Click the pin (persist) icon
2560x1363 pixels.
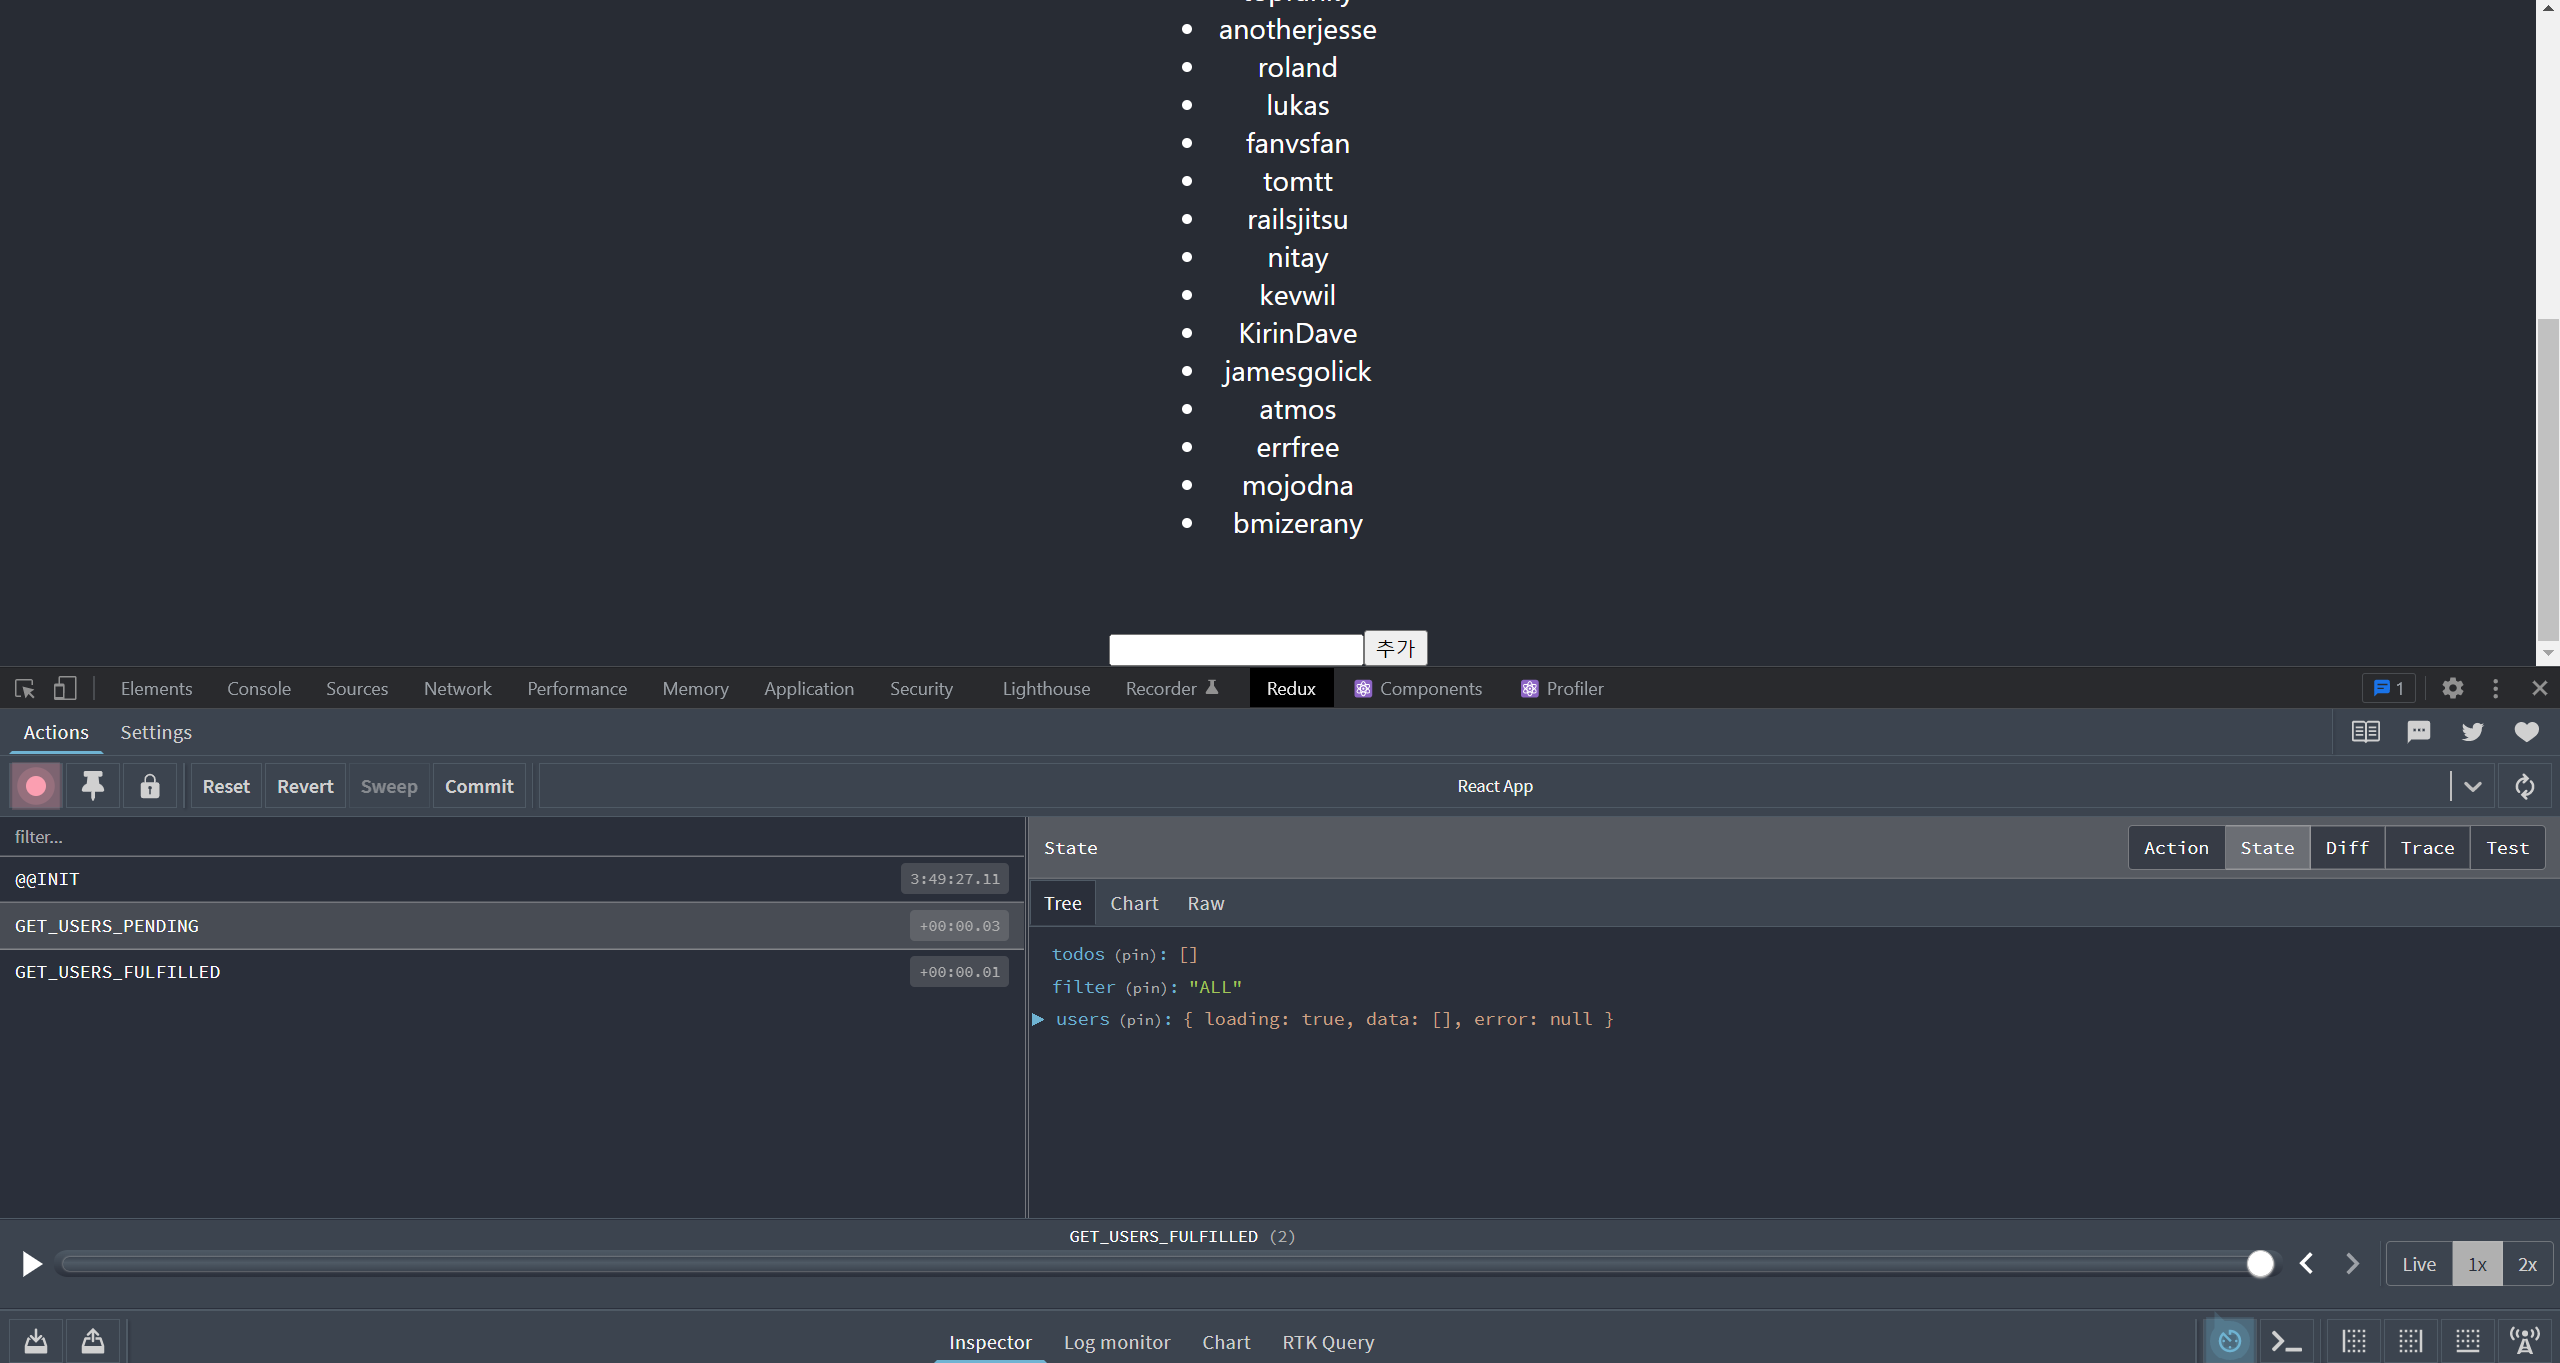[93, 786]
